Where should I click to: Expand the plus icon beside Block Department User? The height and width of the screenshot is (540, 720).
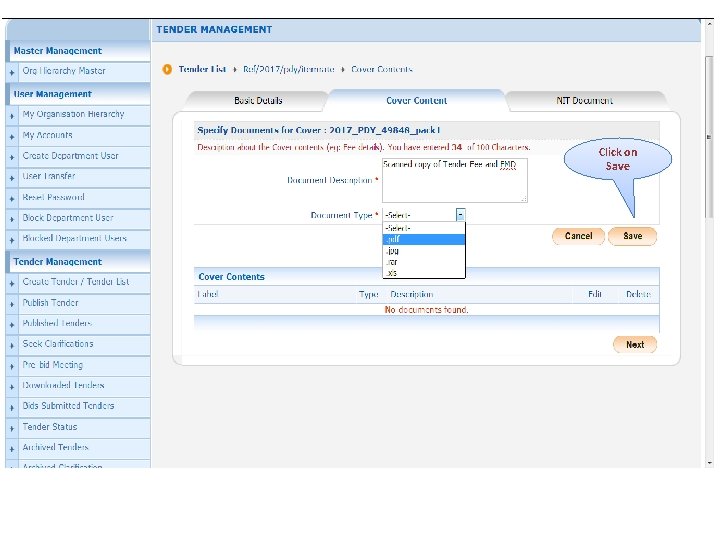pyautogui.click(x=12, y=219)
